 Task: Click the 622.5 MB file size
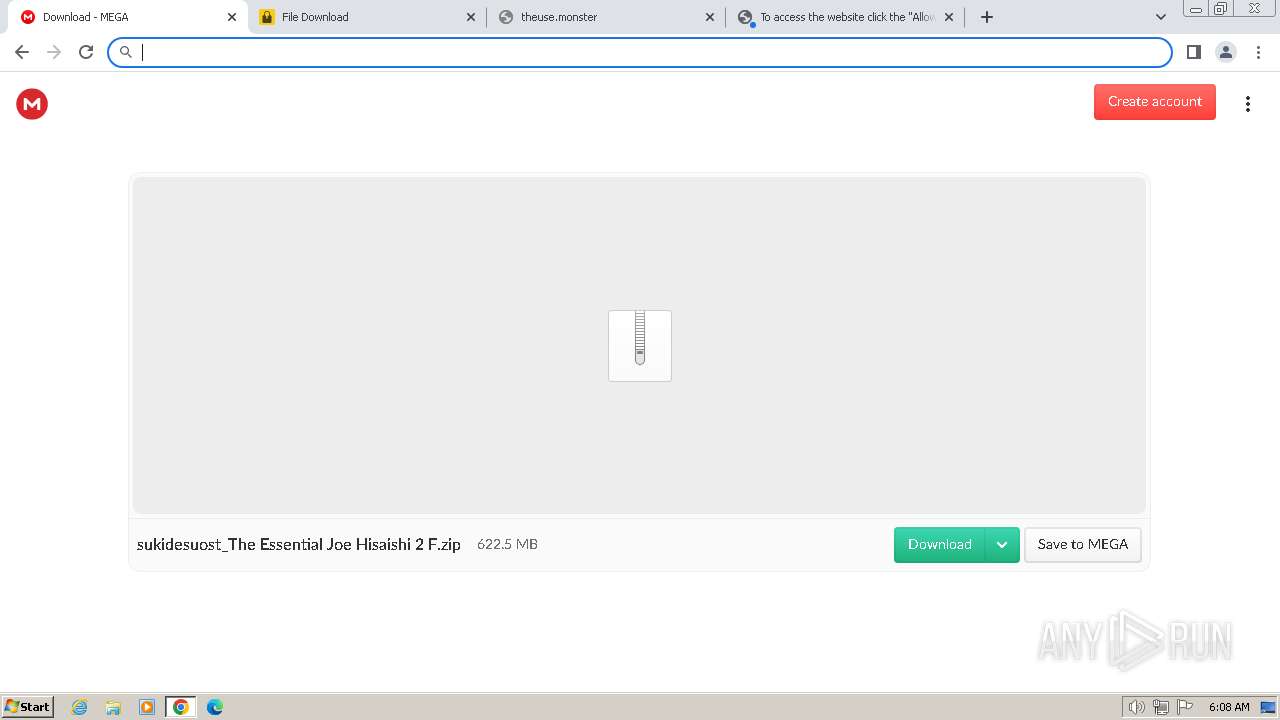507,544
